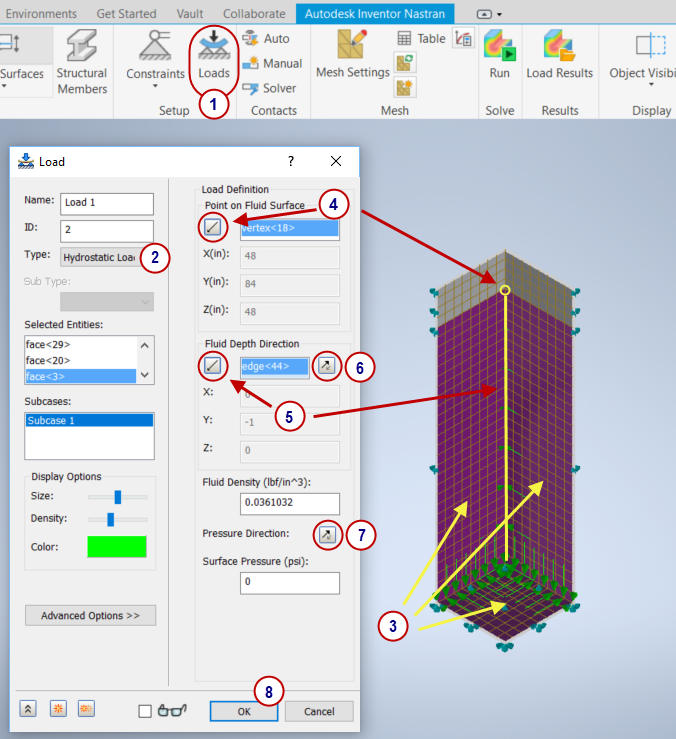Switch to the Vault tab
Screen dimensions: 676x739
tap(190, 14)
